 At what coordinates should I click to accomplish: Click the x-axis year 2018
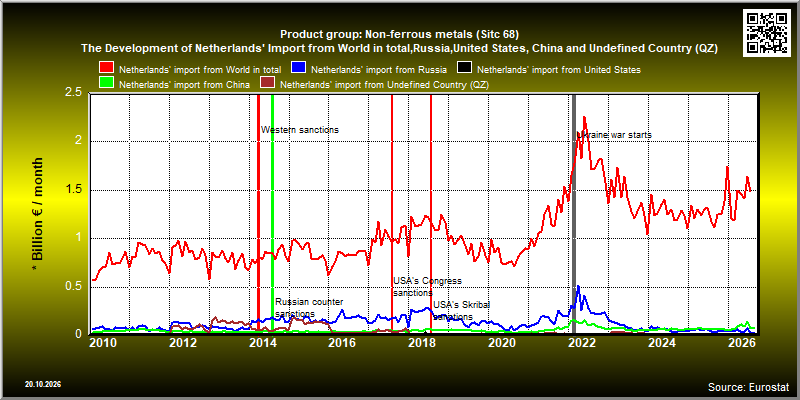coord(422,343)
